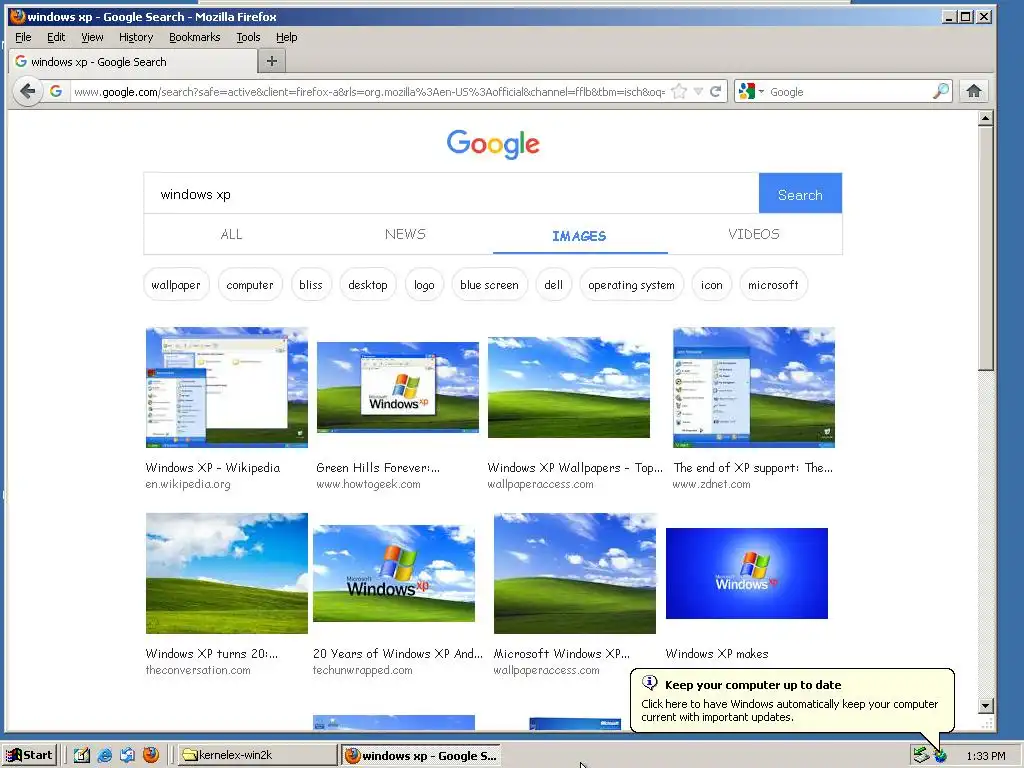Switch to the ALL results tab
Viewport: 1024px width, 768px height.
[x=231, y=234]
